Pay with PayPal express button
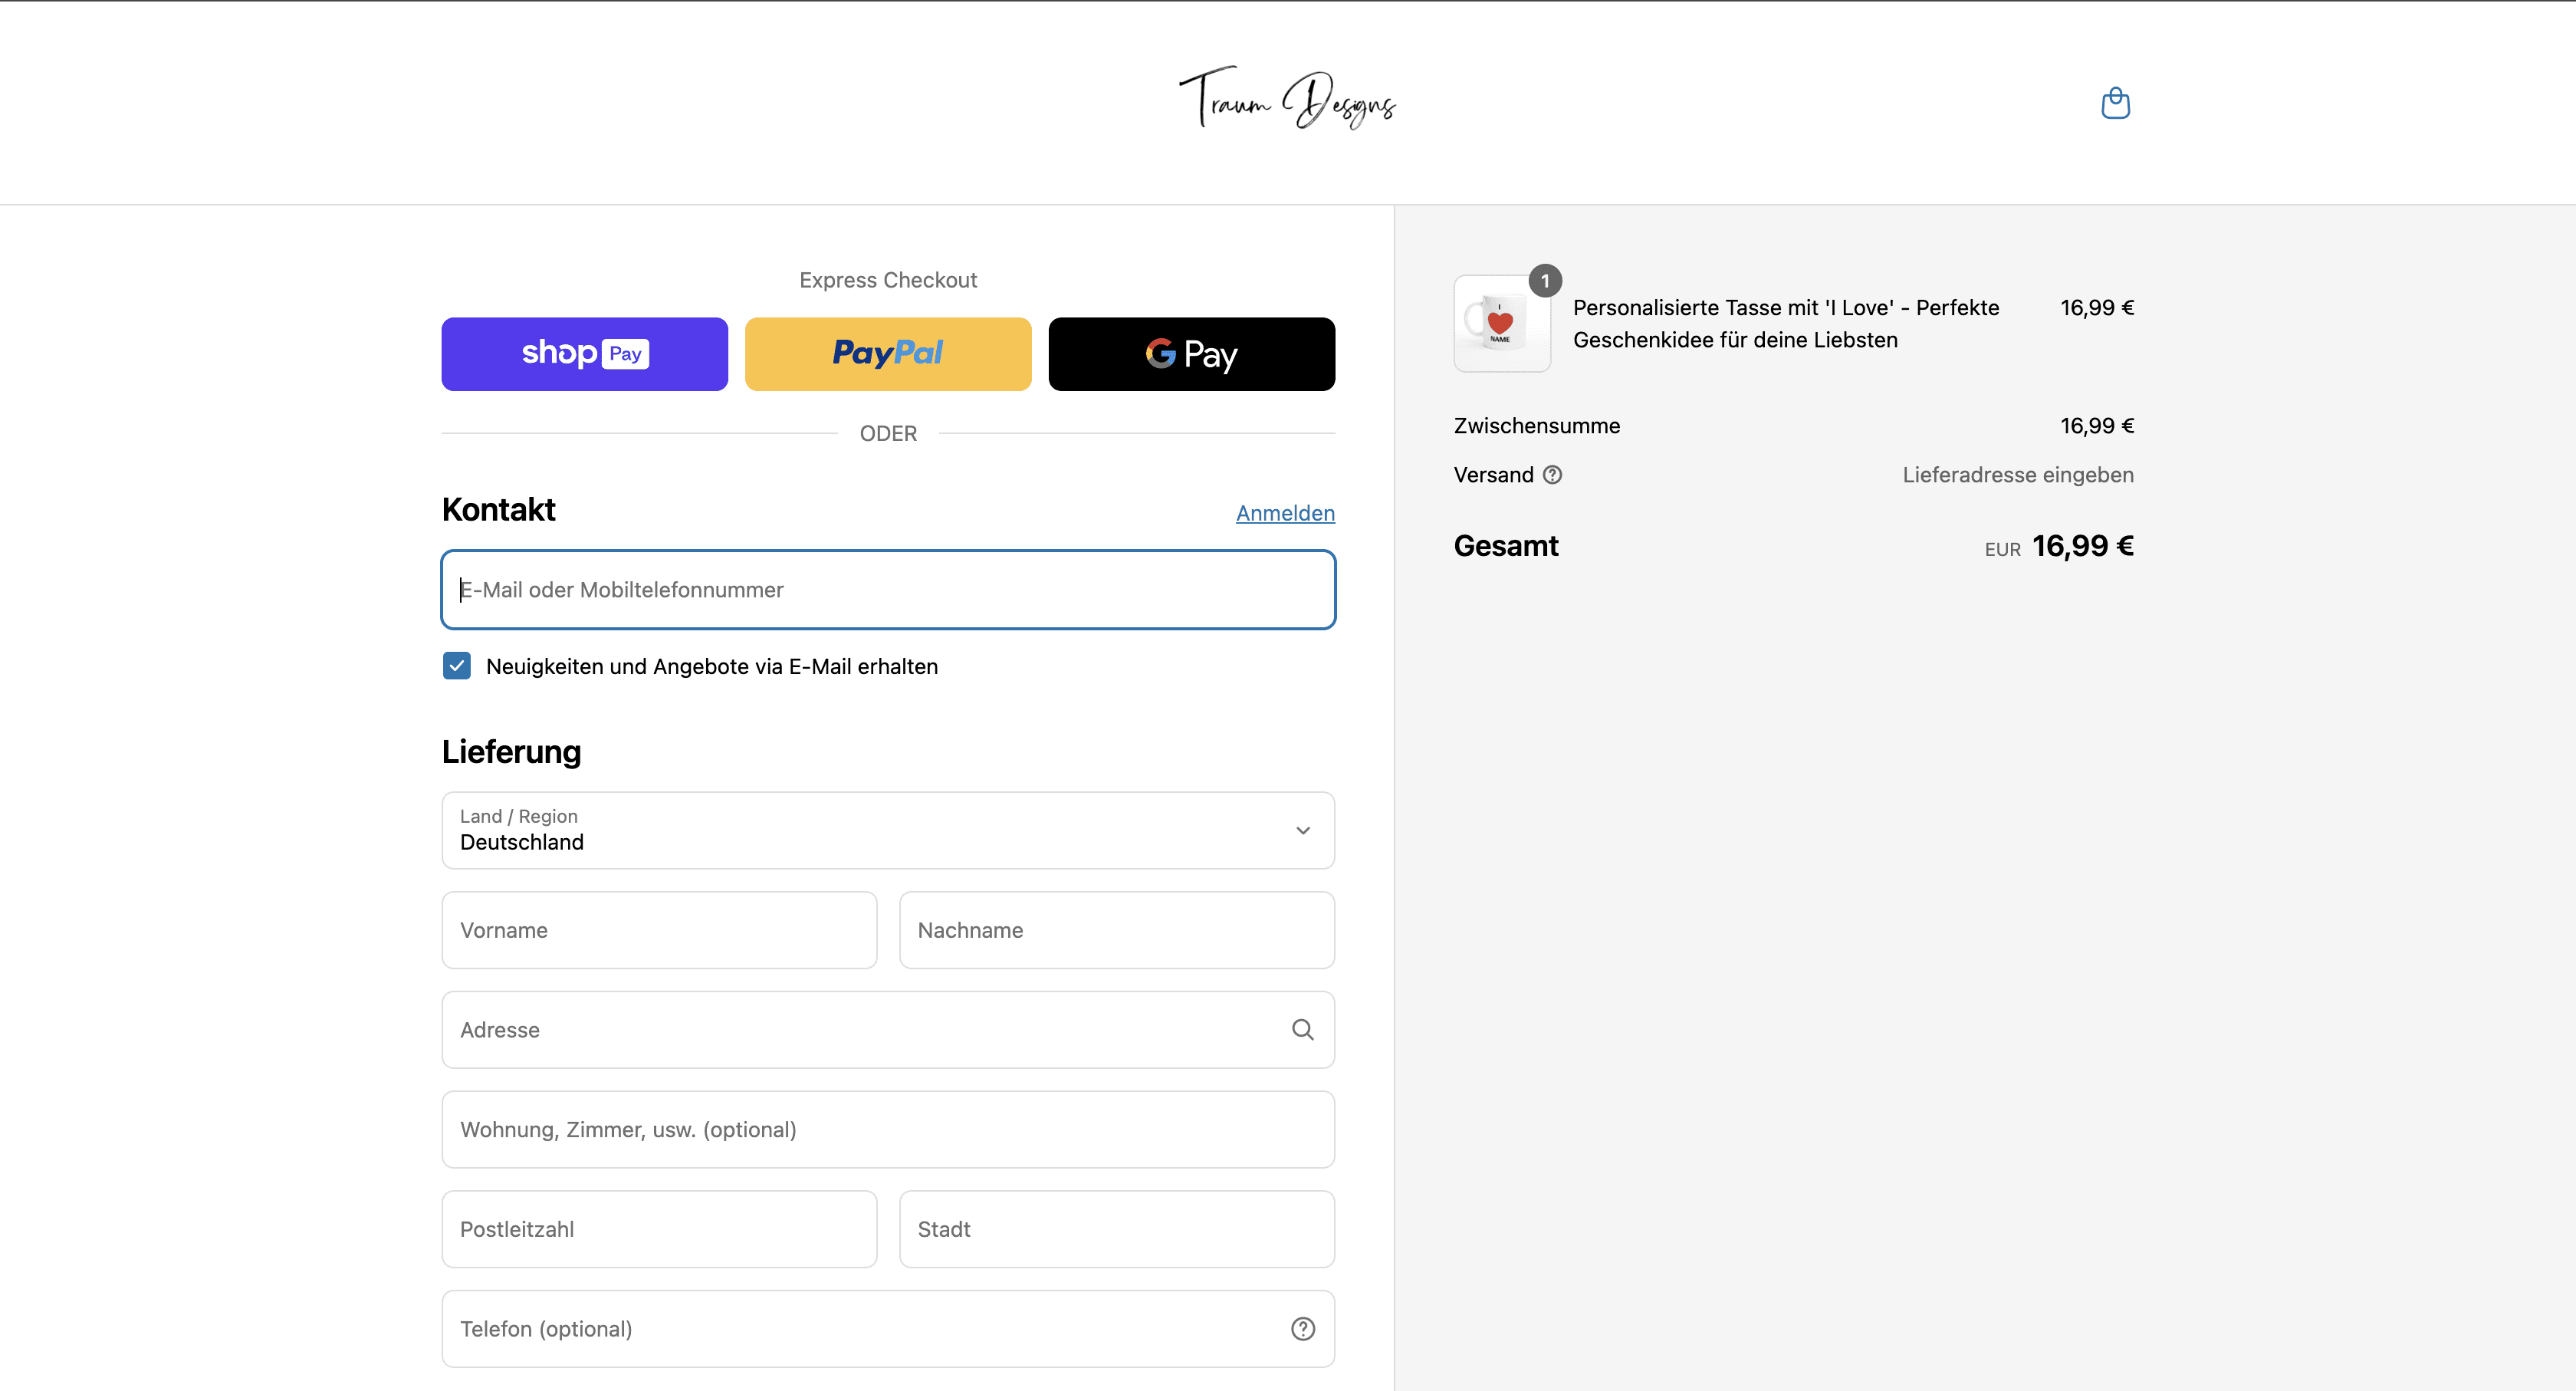The height and width of the screenshot is (1391, 2576). point(888,354)
